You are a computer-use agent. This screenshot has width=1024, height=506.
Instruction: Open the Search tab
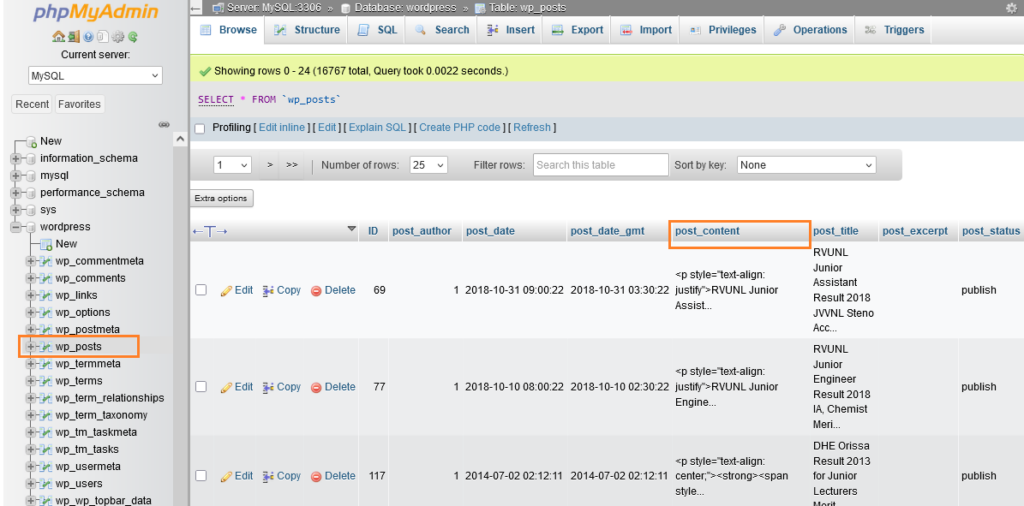441,30
